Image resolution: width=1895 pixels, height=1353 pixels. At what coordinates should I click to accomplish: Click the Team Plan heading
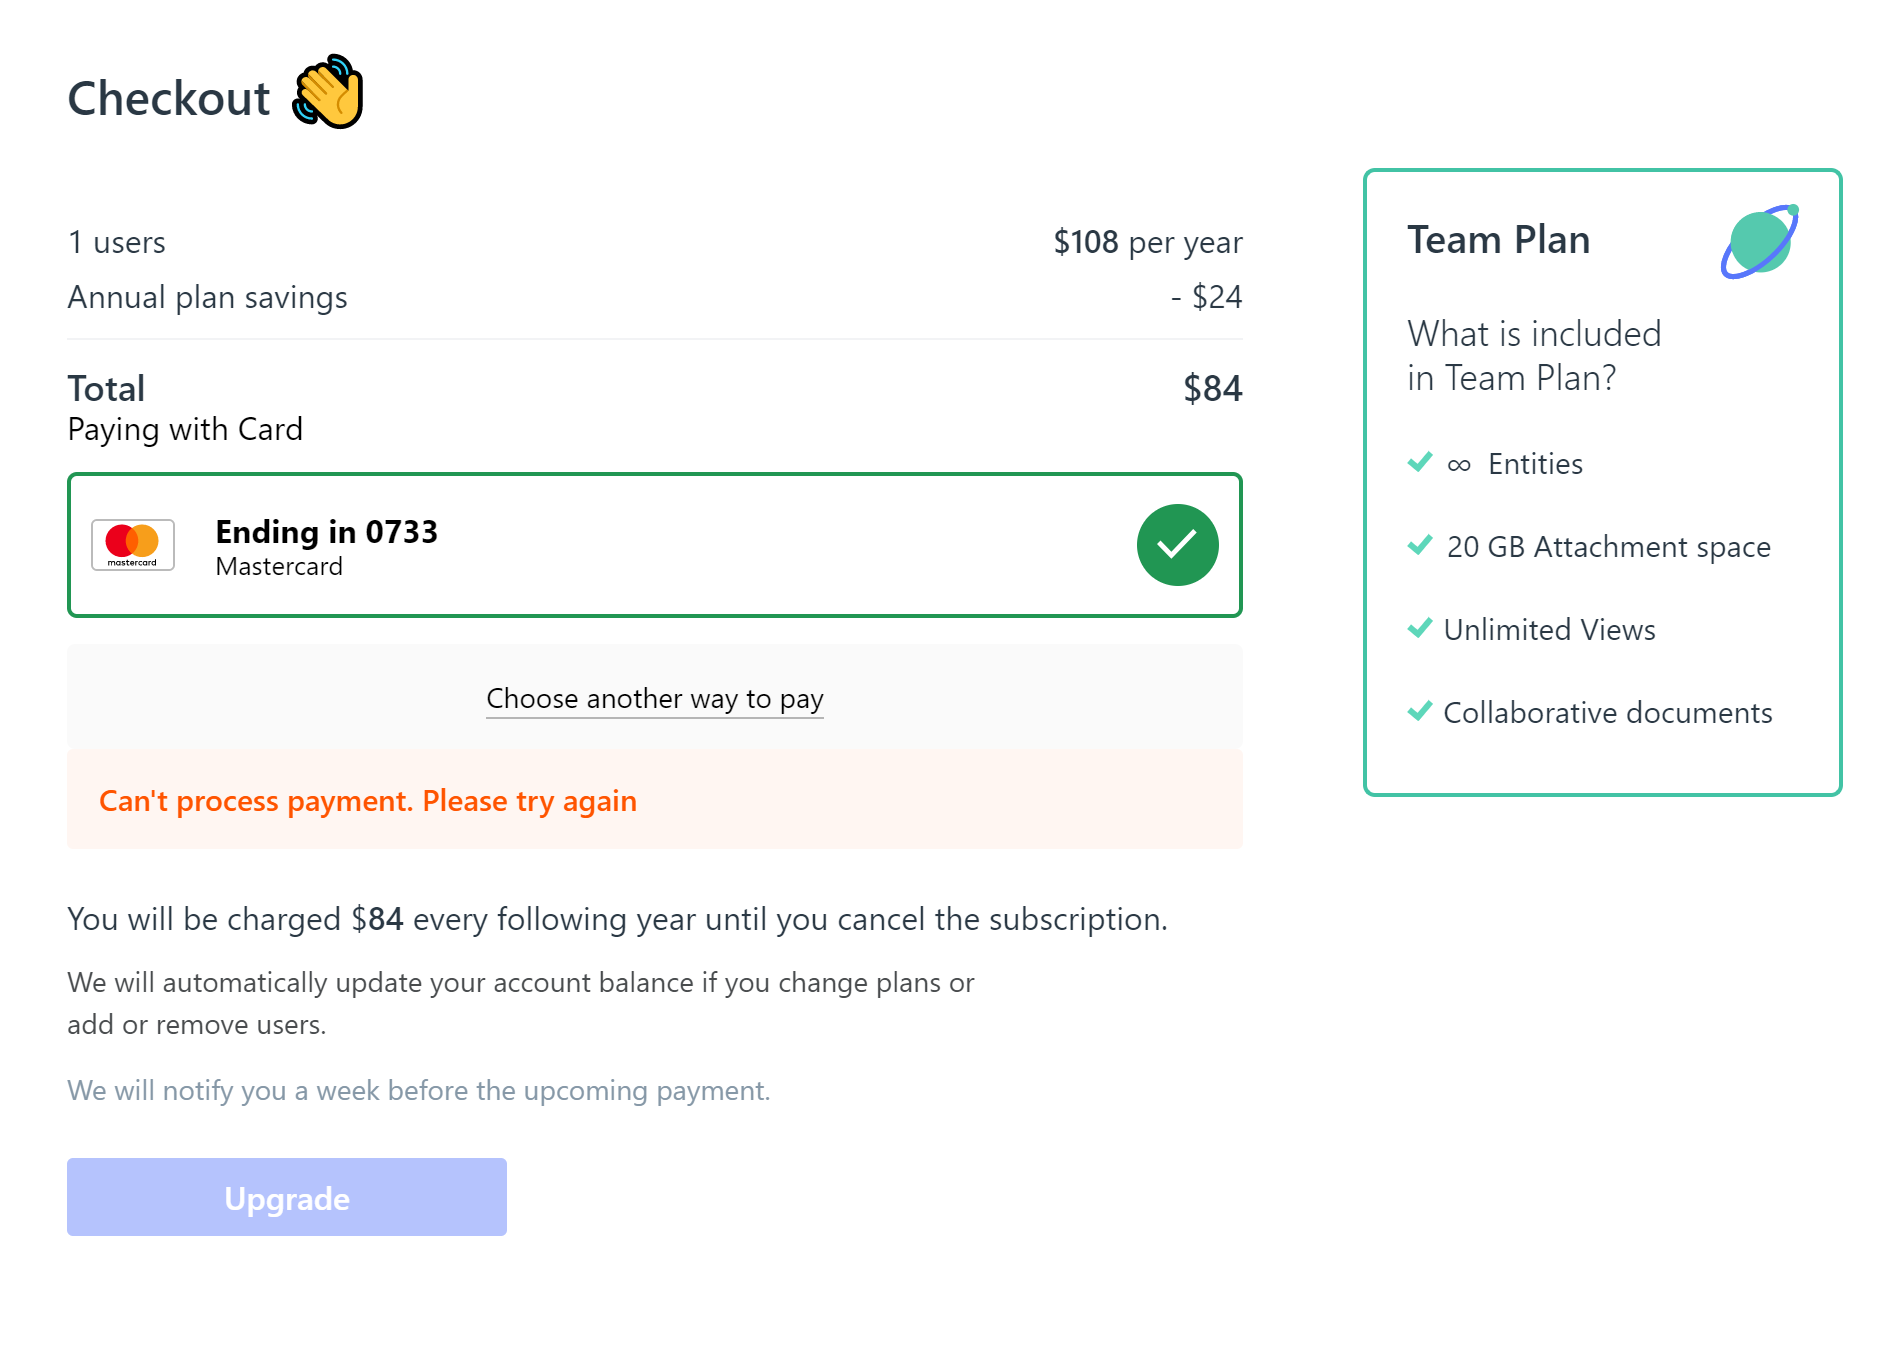pos(1498,240)
